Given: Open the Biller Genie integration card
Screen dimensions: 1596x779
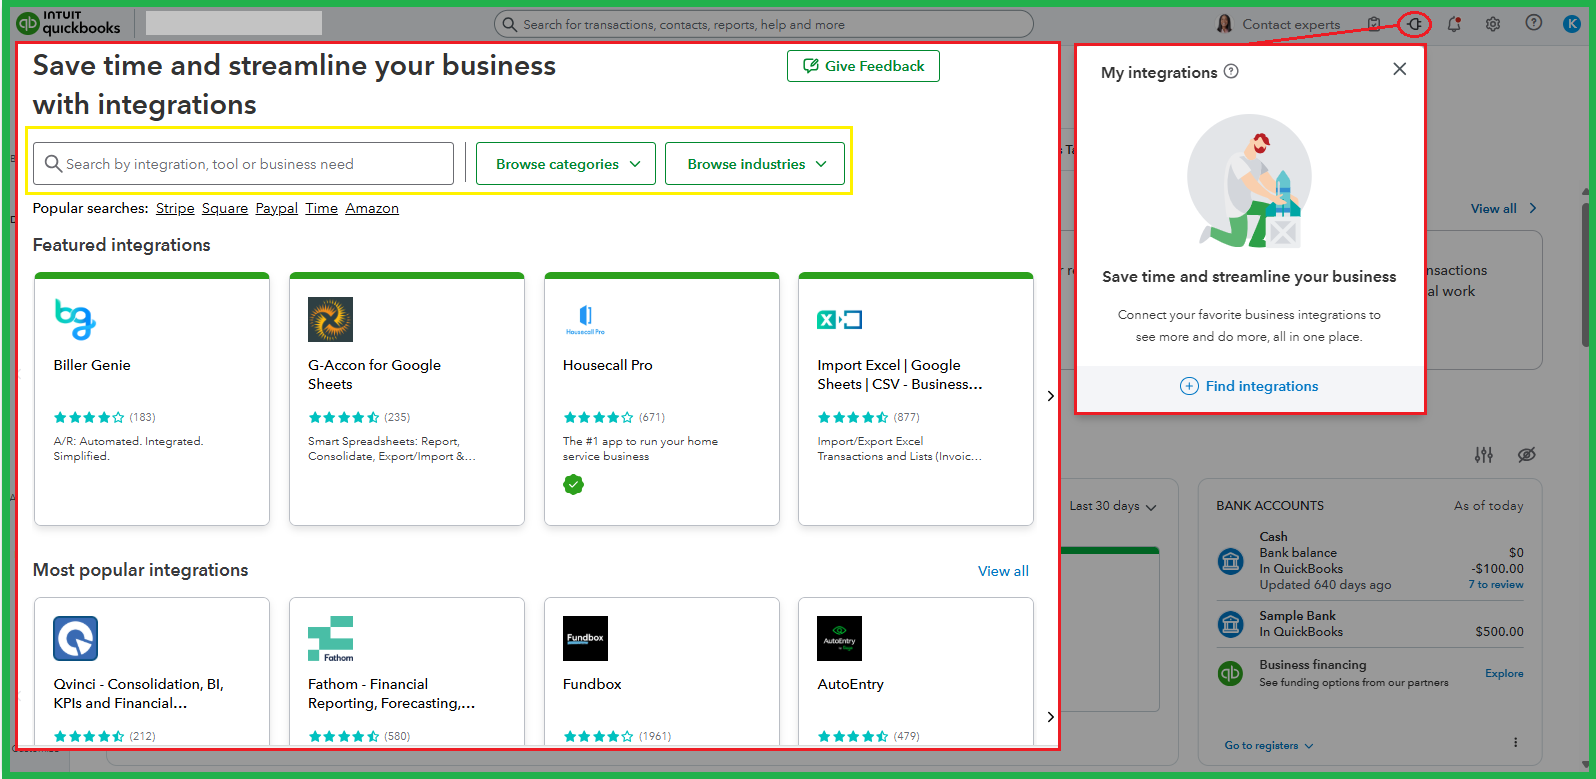Looking at the screenshot, I should point(152,399).
